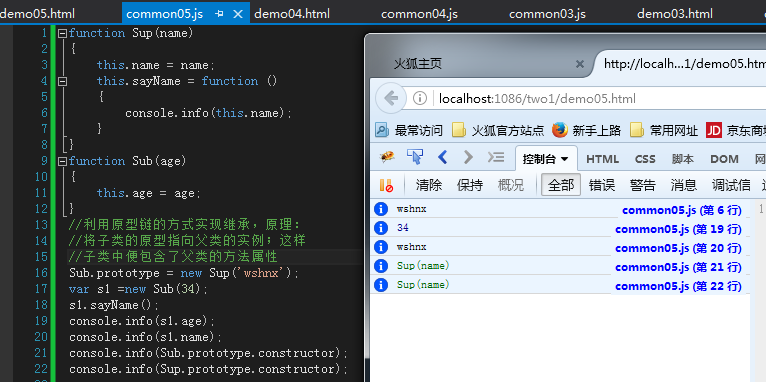Screen dimensions: 766x382
Task: Open Firebug 脚本 panel tab
Action: [x=682, y=159]
